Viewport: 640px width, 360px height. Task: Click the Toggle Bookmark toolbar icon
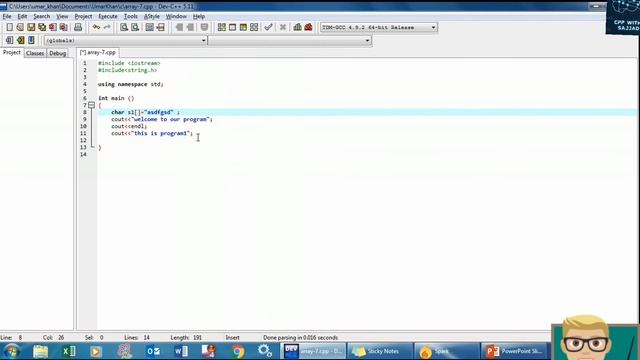click(x=20, y=40)
